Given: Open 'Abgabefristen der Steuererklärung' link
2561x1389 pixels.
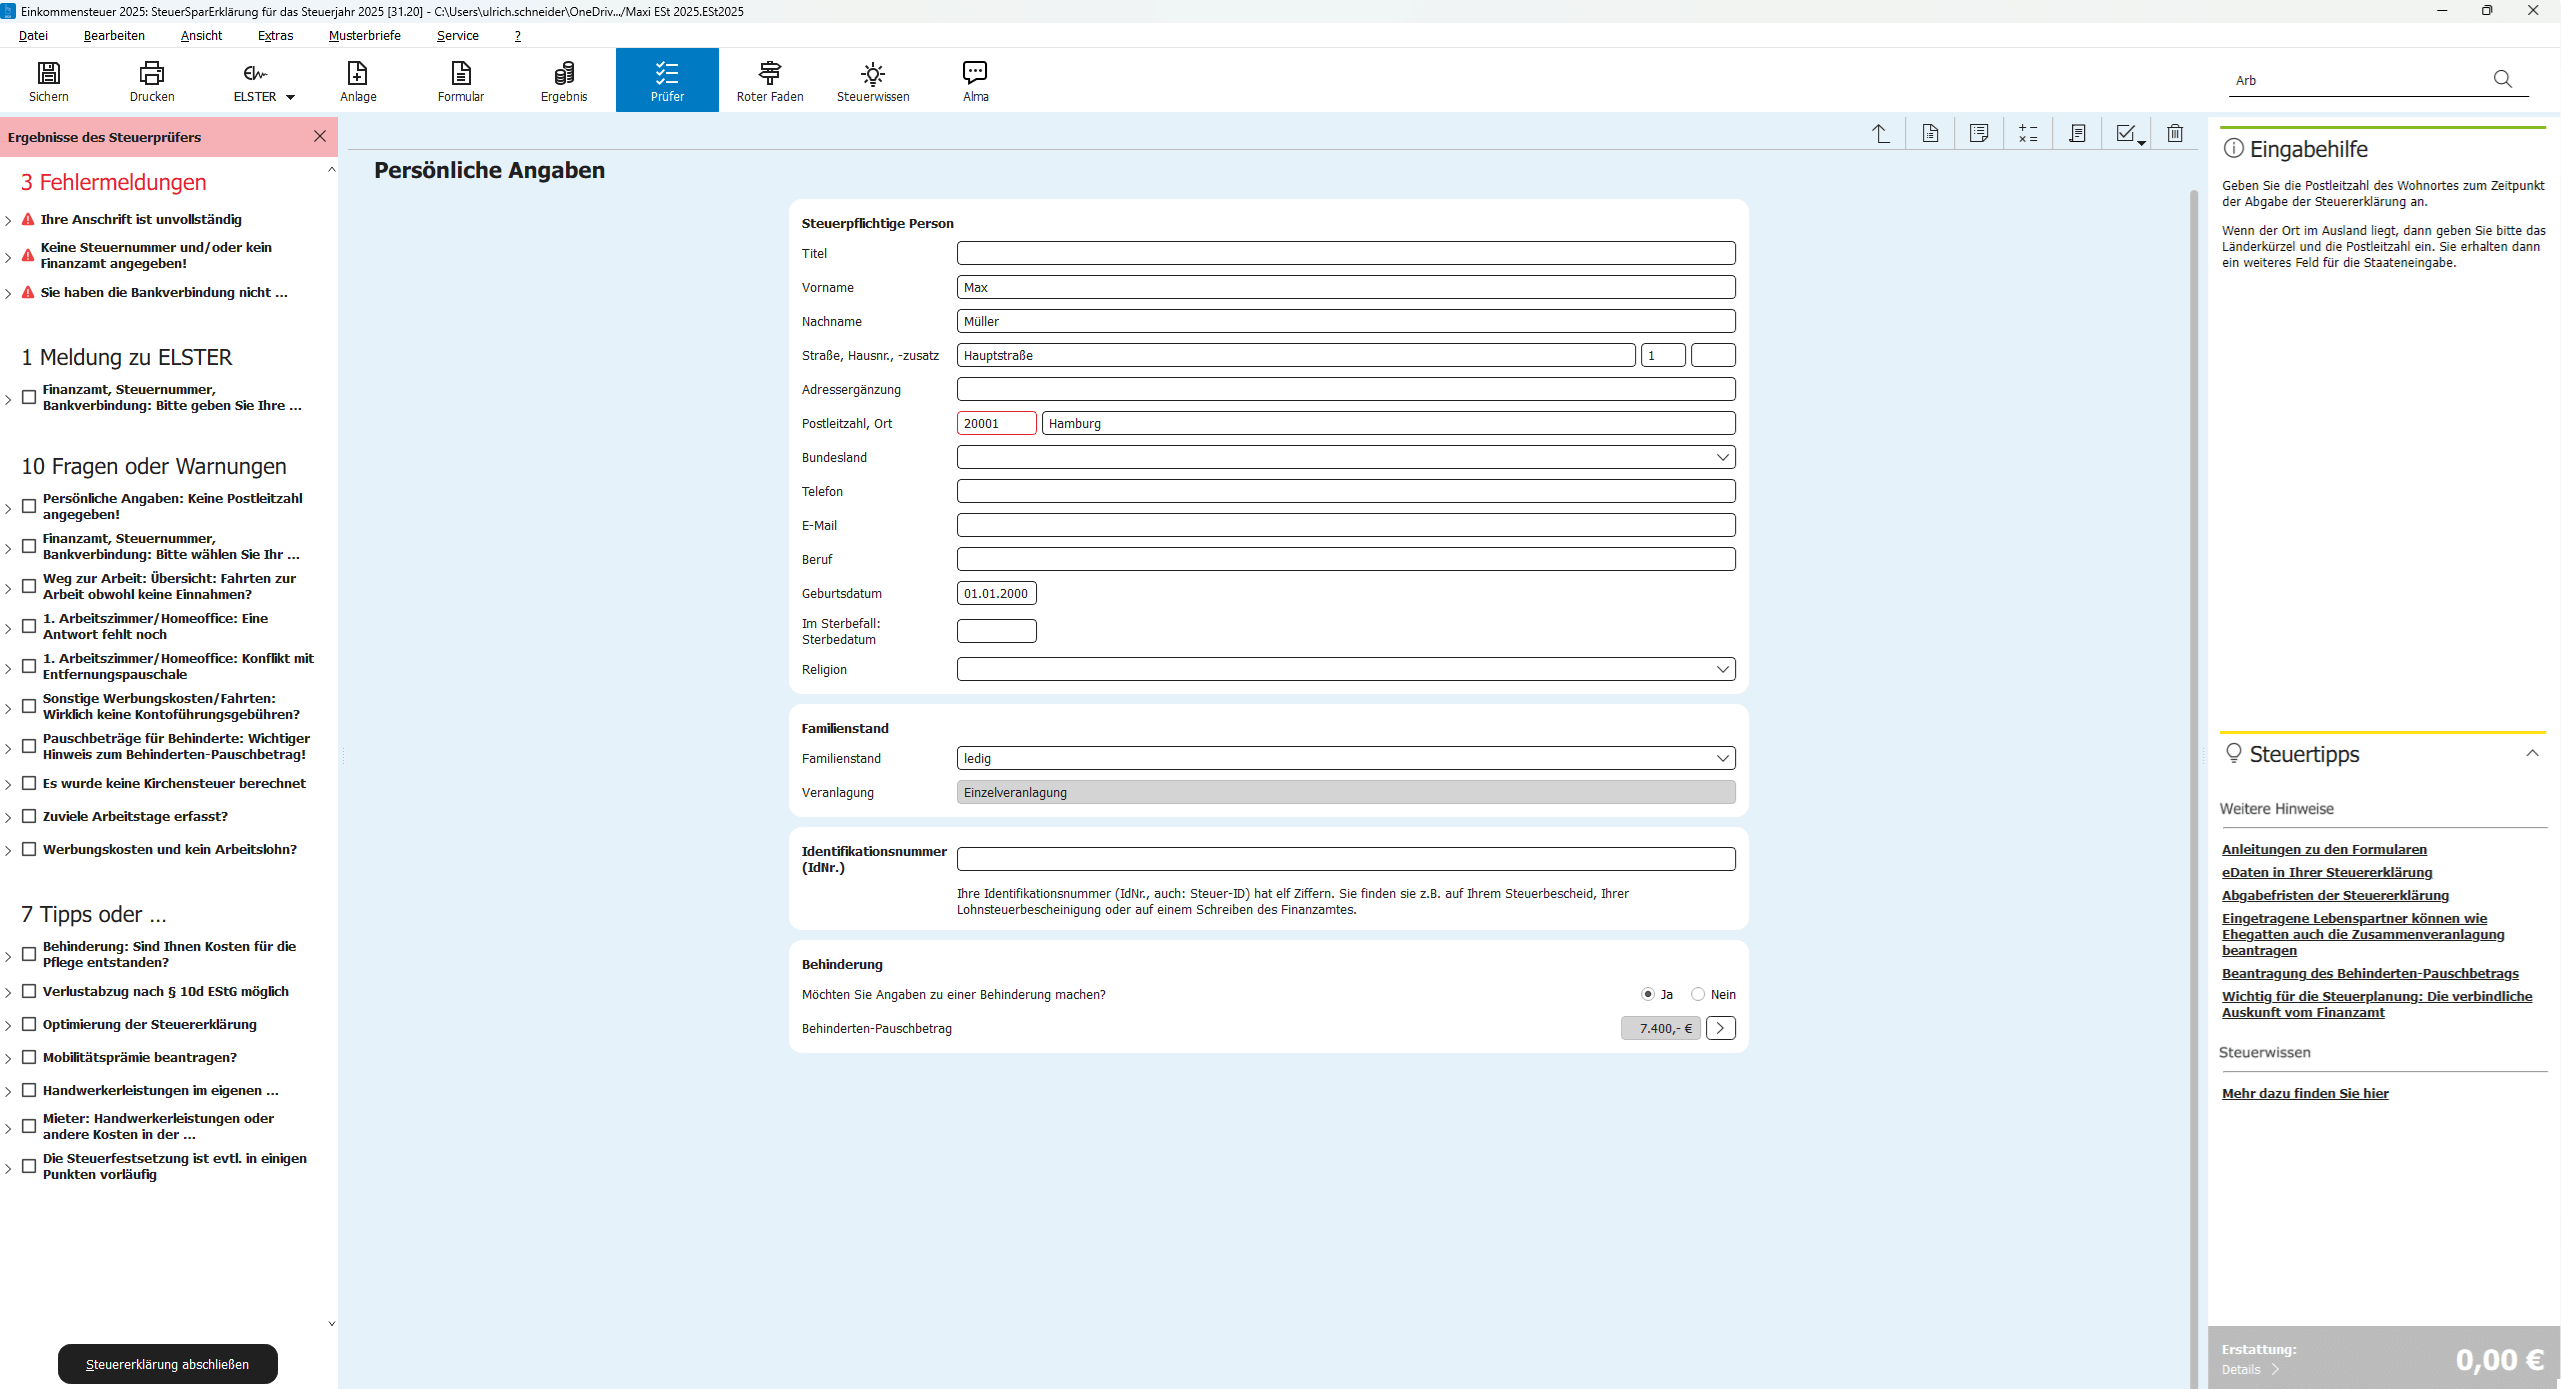Looking at the screenshot, I should click(2334, 895).
